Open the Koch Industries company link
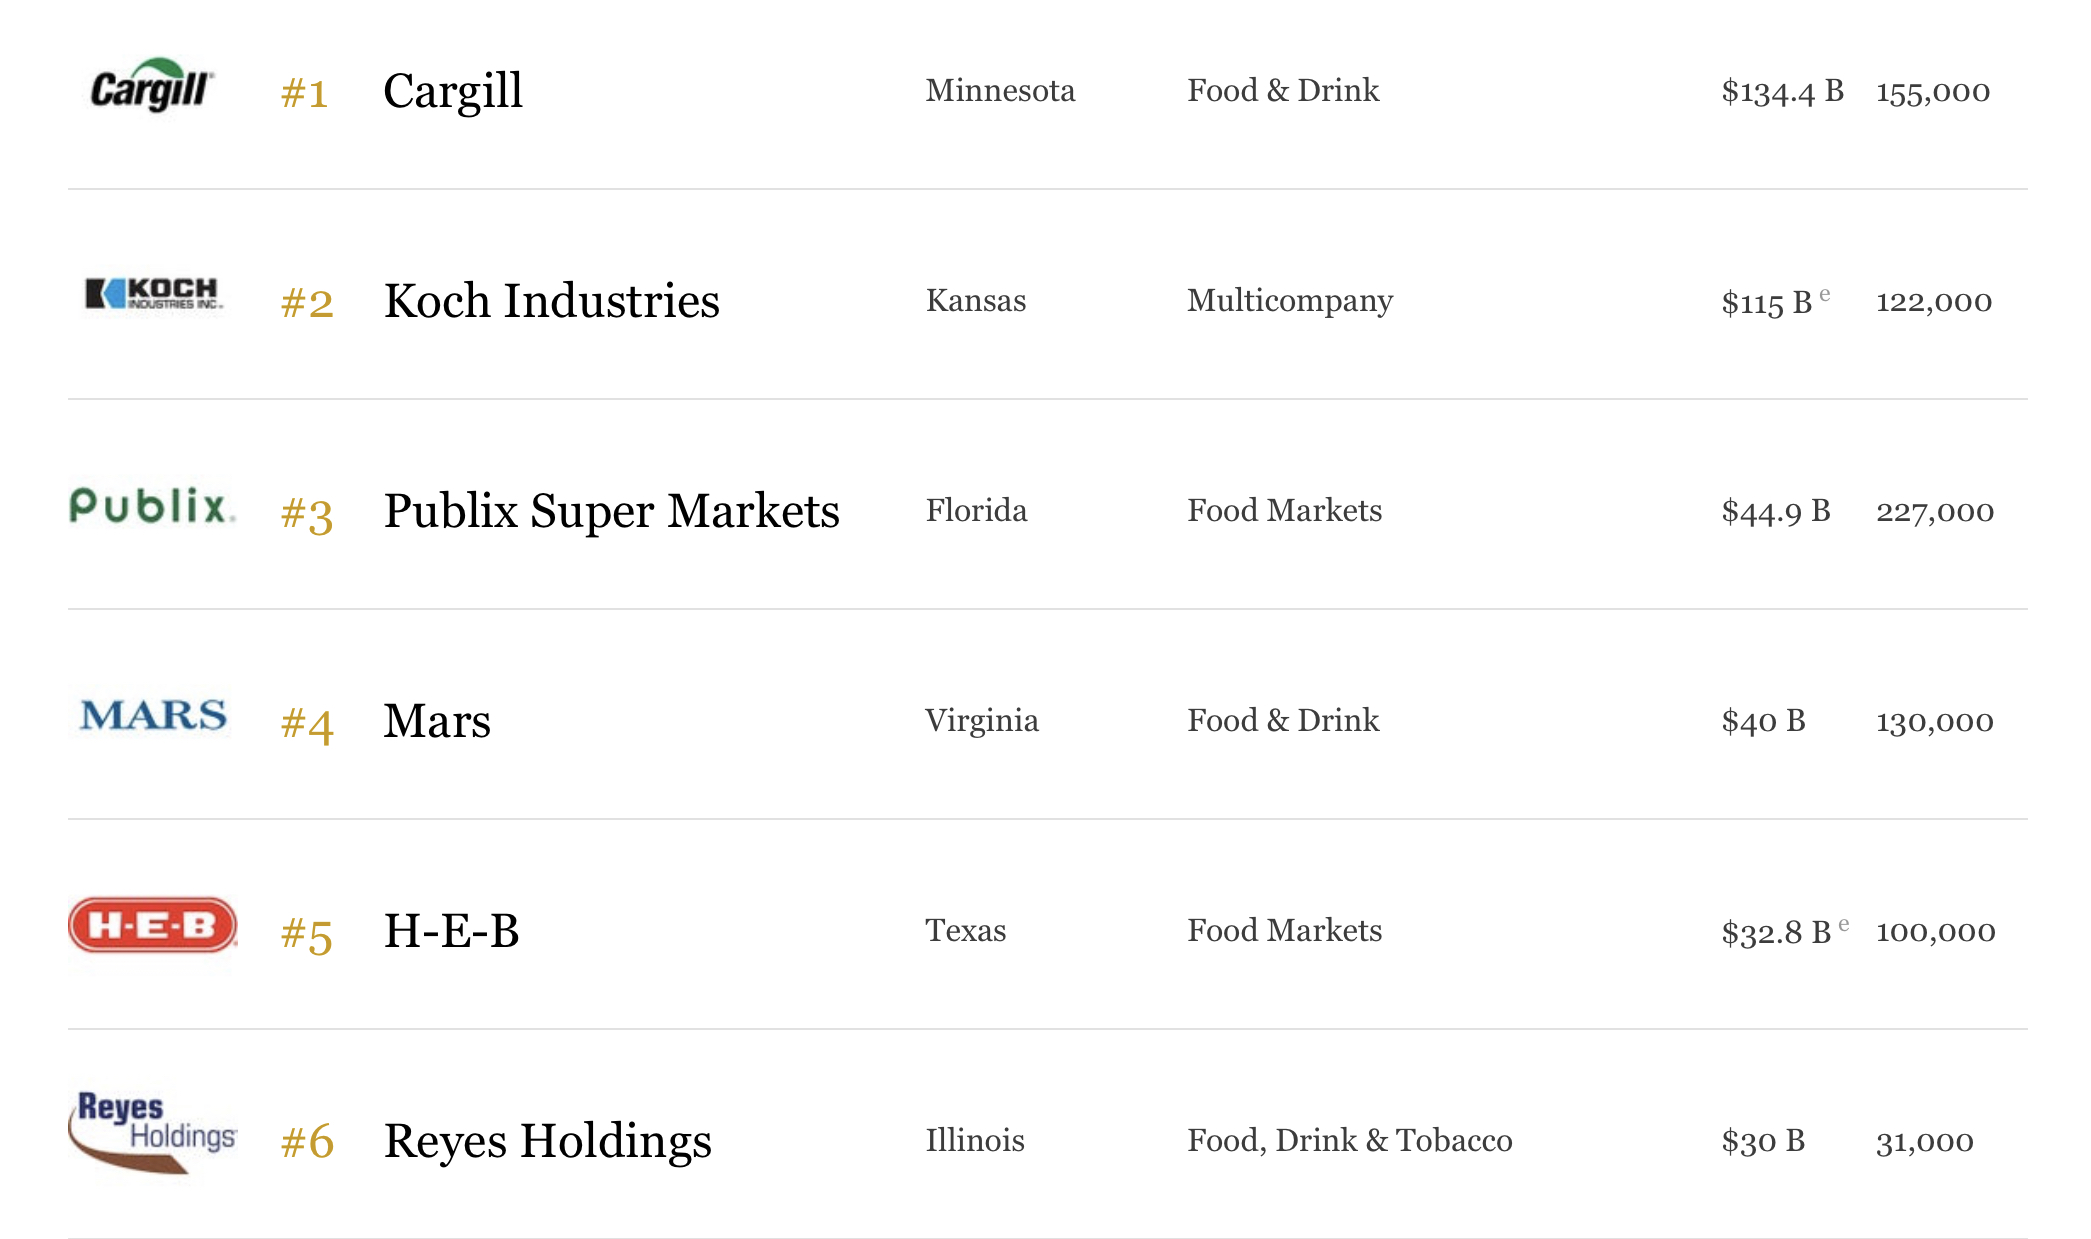This screenshot has height=1239, width=2091. click(551, 301)
